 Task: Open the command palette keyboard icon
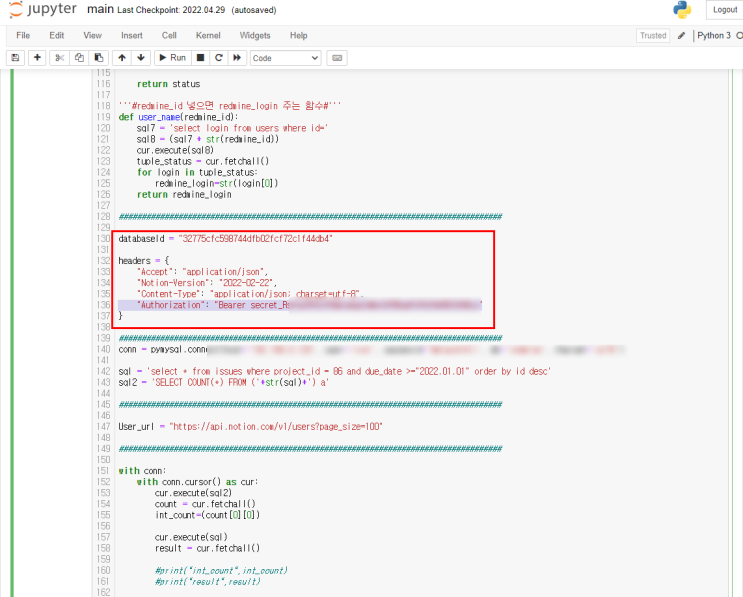coord(337,58)
